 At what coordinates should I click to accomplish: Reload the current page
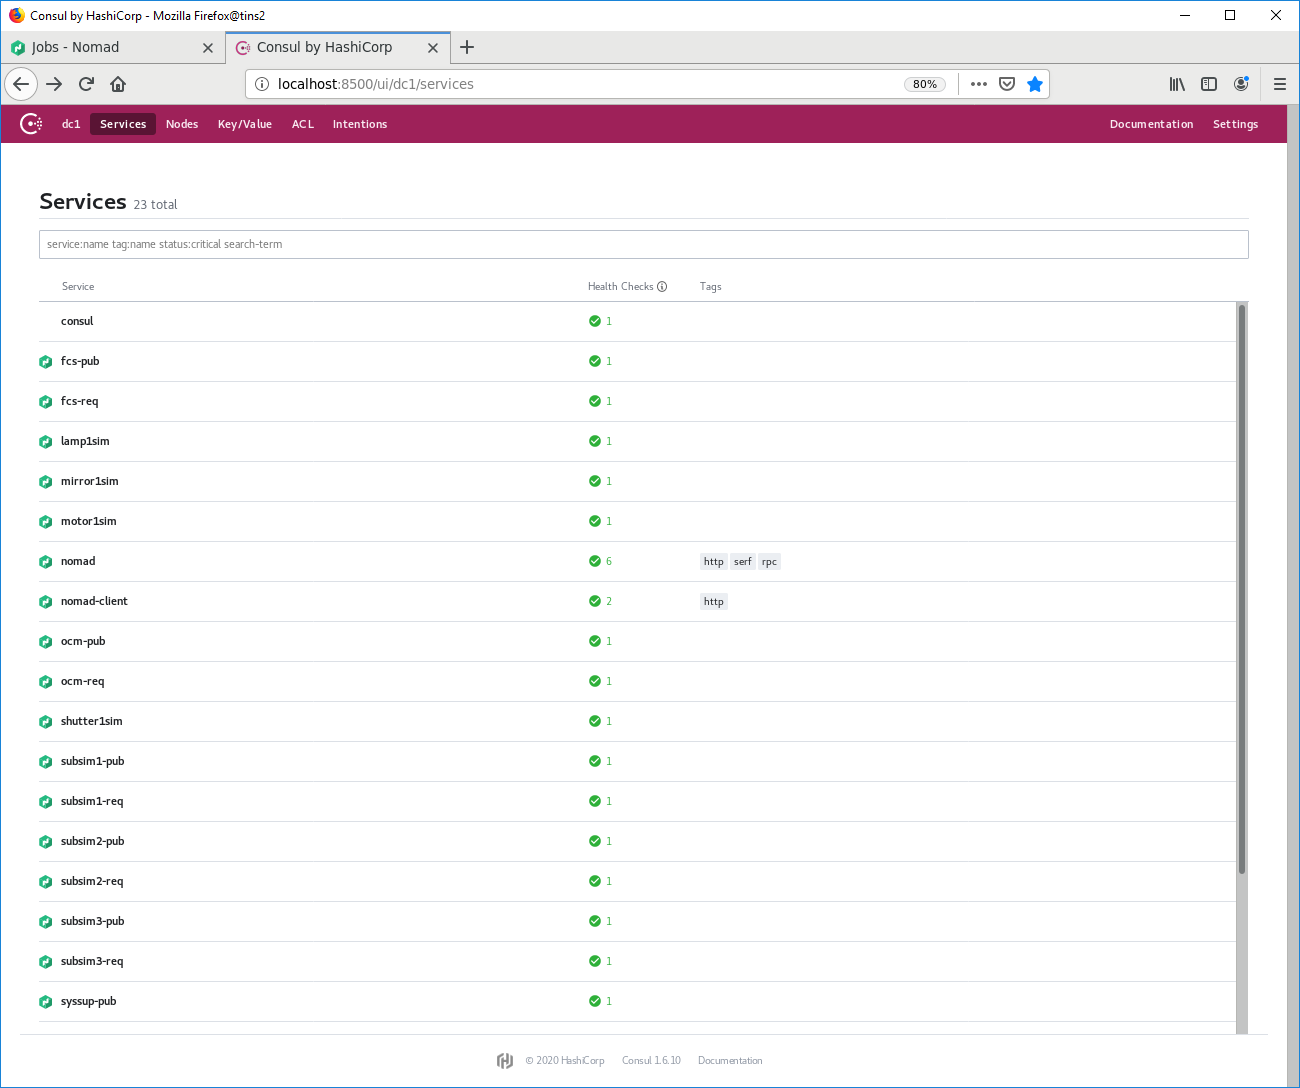point(86,84)
